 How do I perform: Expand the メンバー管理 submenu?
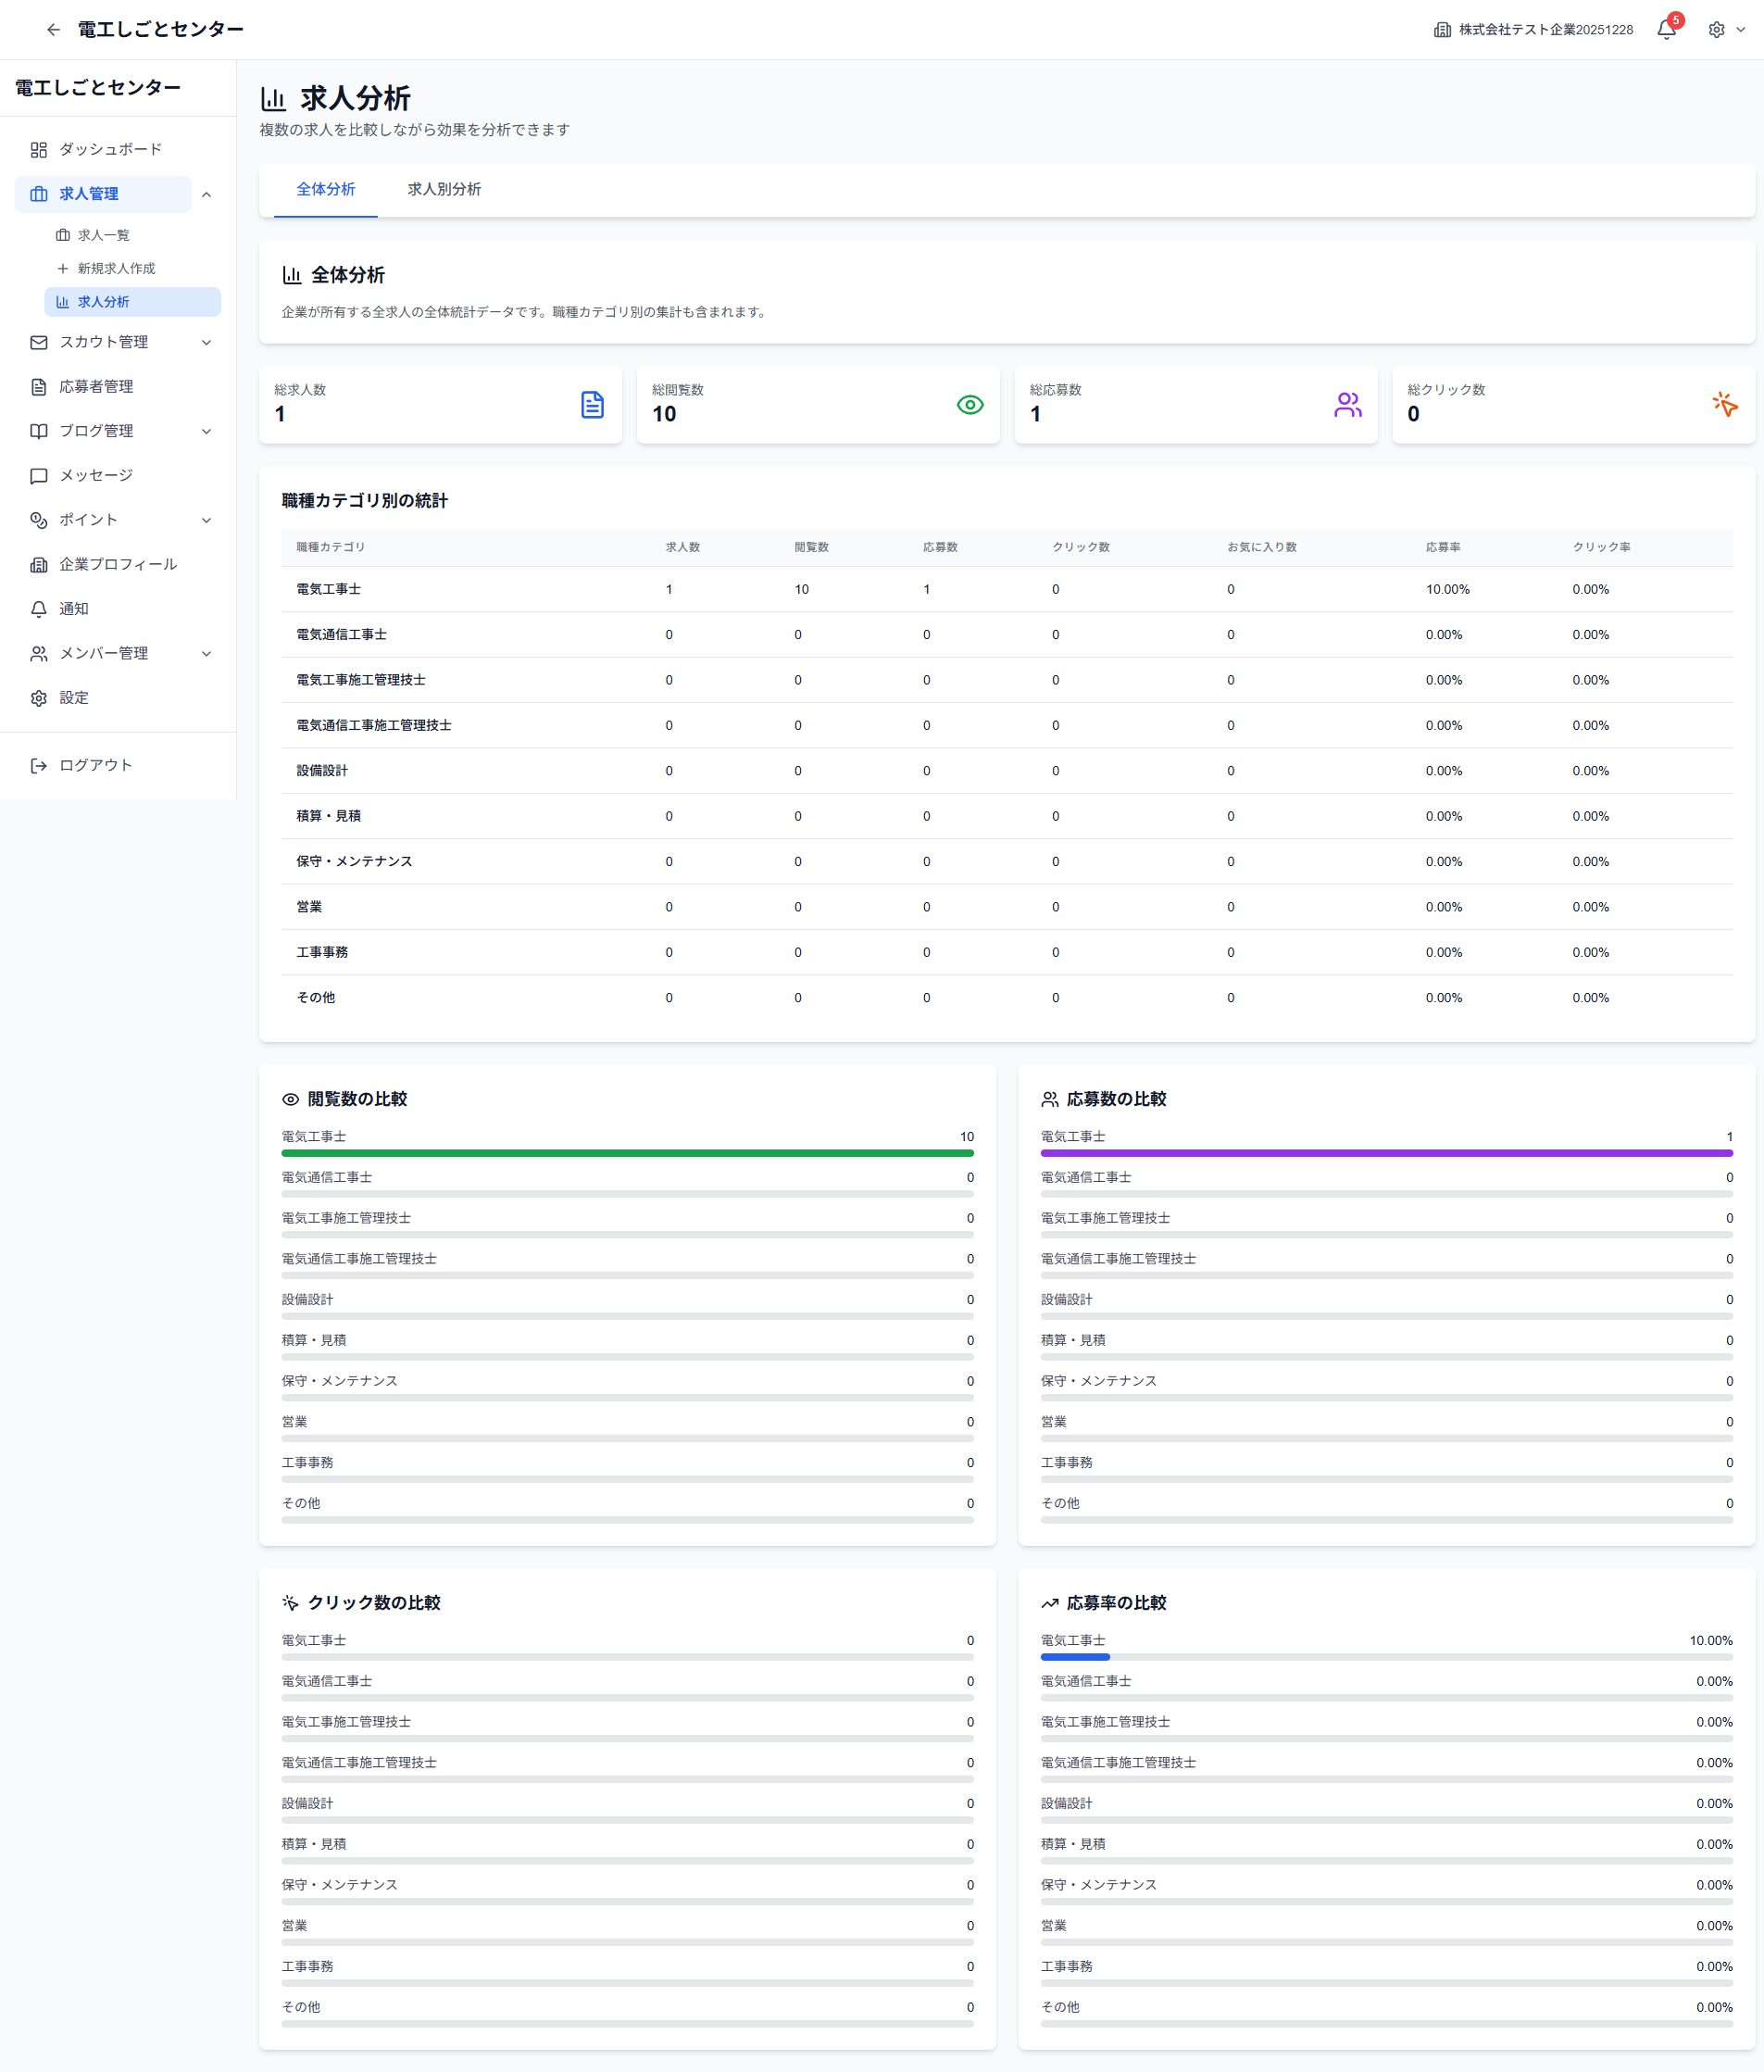click(207, 654)
